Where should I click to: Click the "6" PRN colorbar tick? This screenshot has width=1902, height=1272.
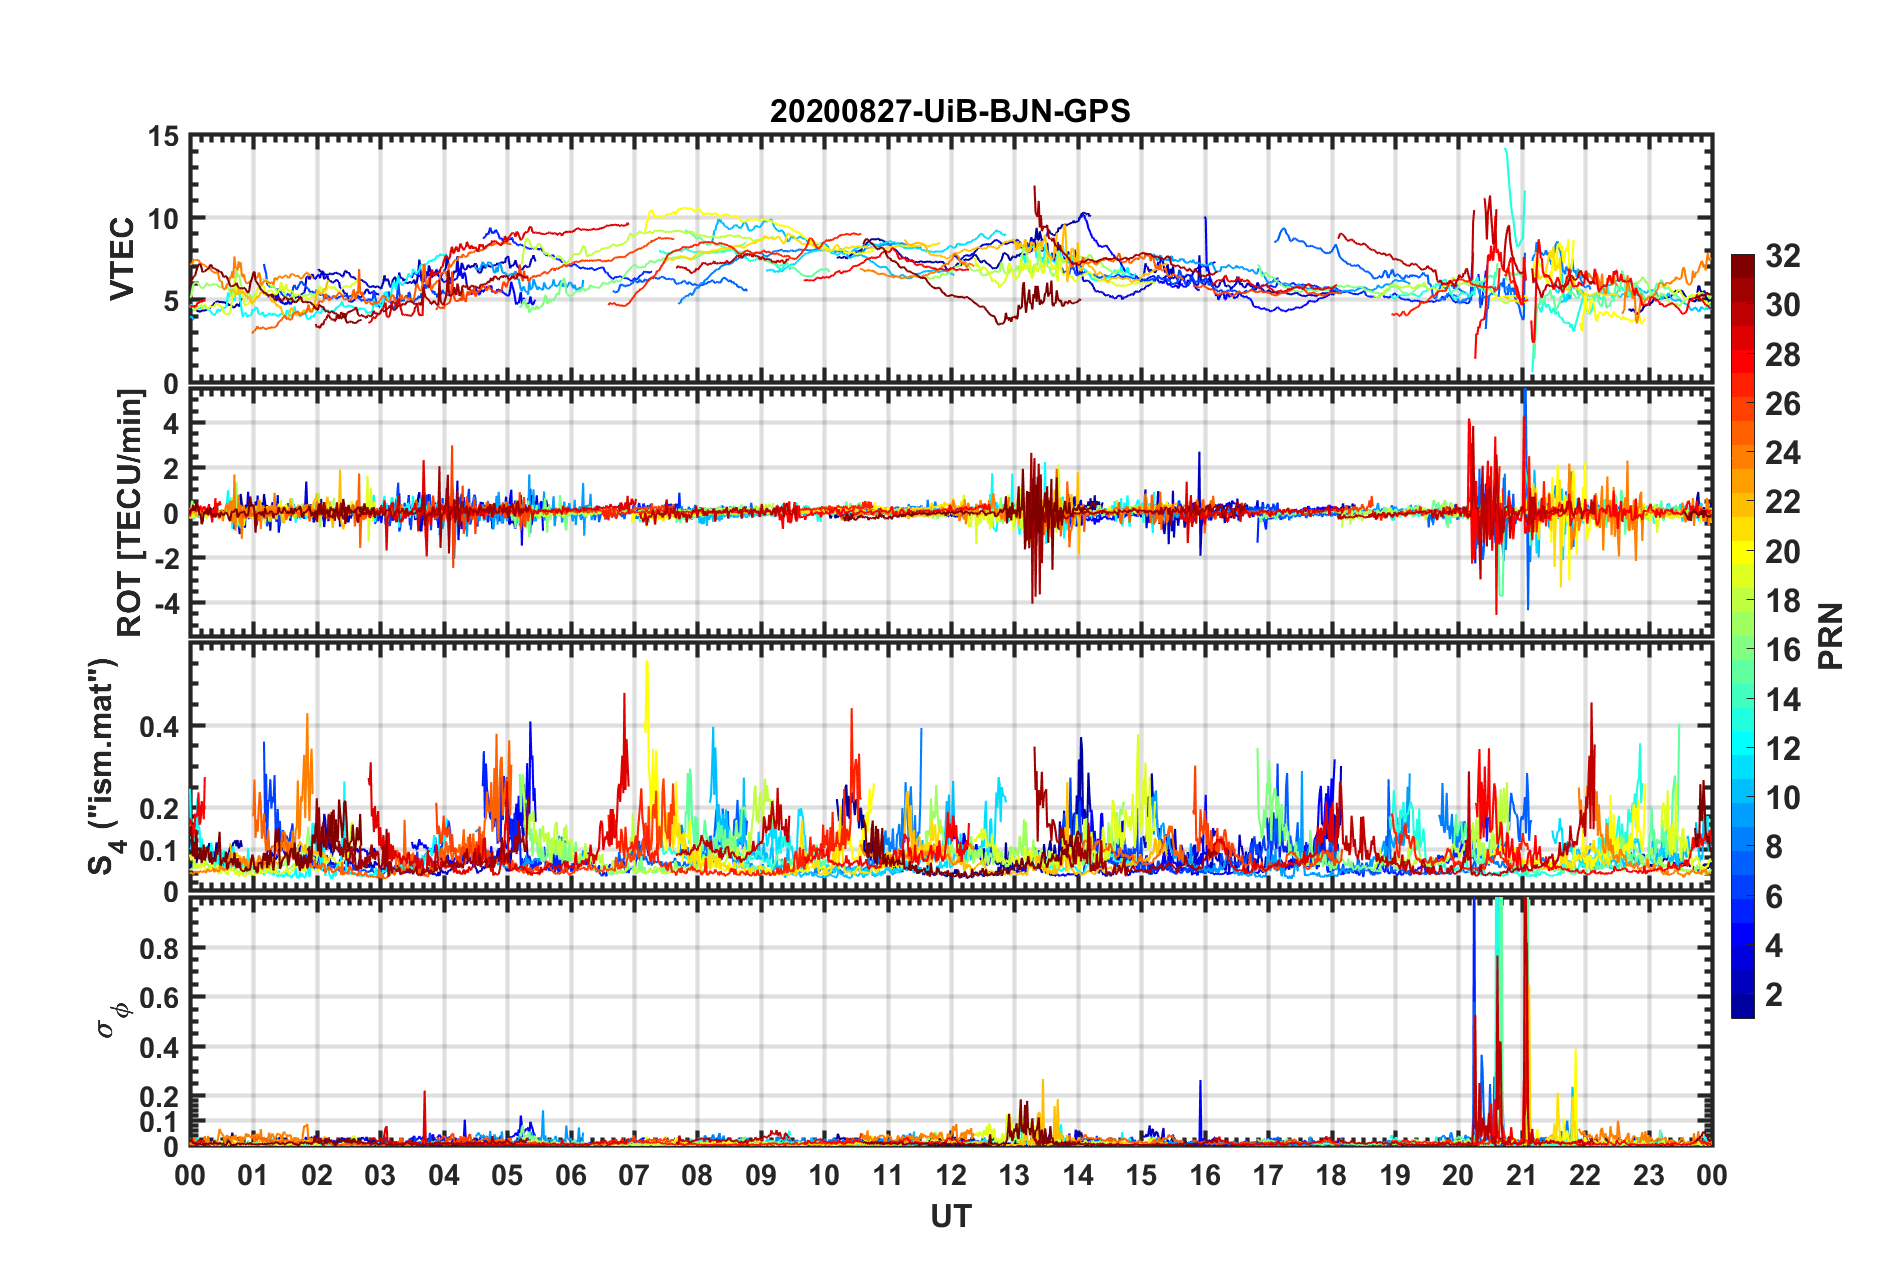tap(1774, 896)
